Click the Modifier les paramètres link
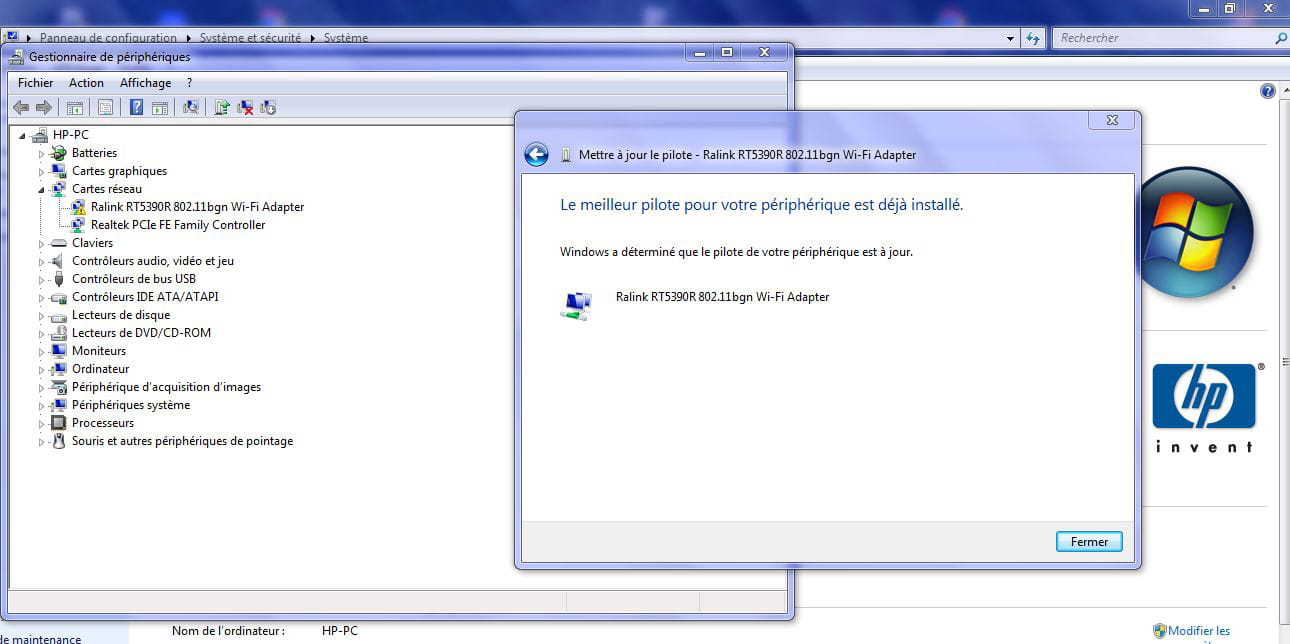The height and width of the screenshot is (644, 1290). pyautogui.click(x=1199, y=631)
